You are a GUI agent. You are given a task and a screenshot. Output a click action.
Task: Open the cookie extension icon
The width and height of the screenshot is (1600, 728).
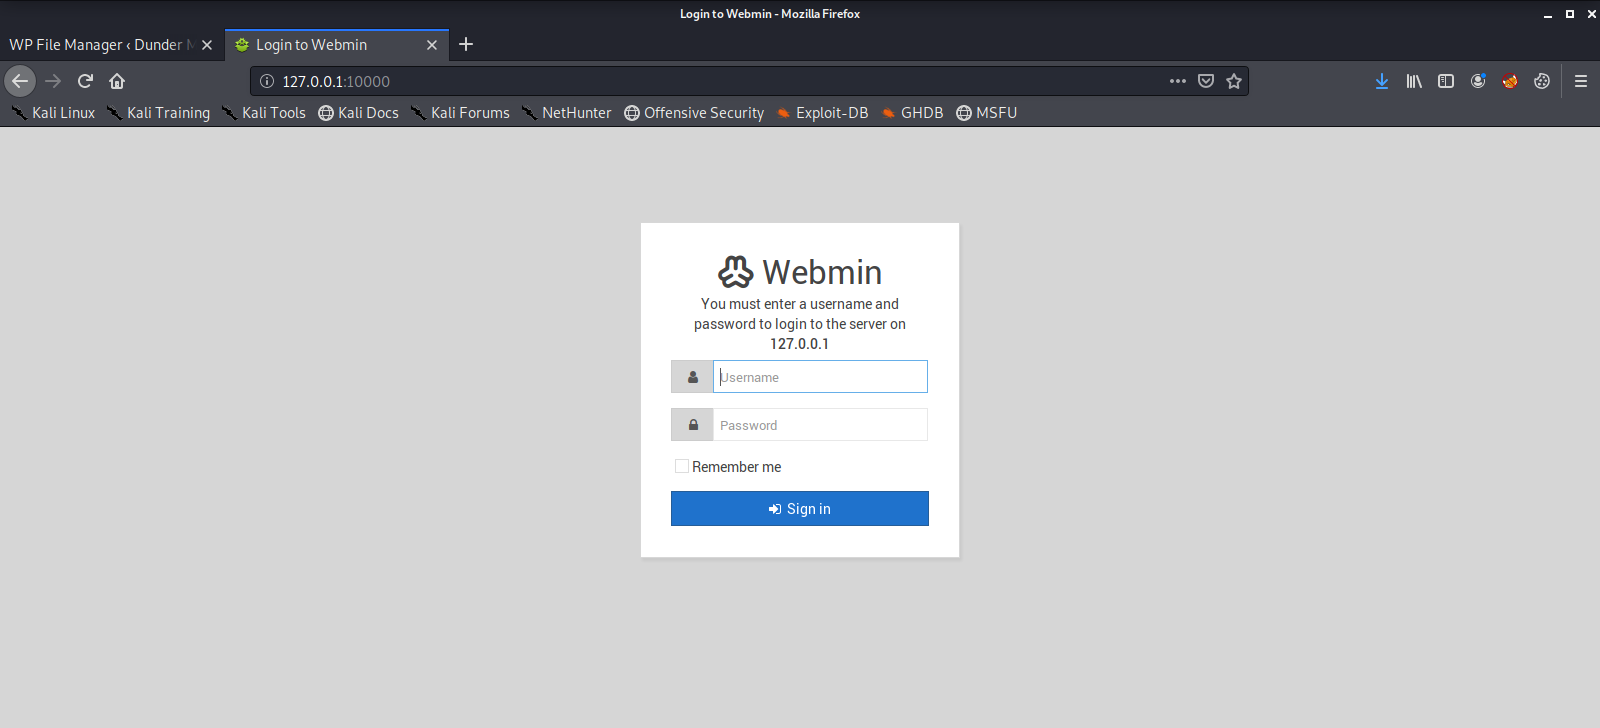[1542, 81]
